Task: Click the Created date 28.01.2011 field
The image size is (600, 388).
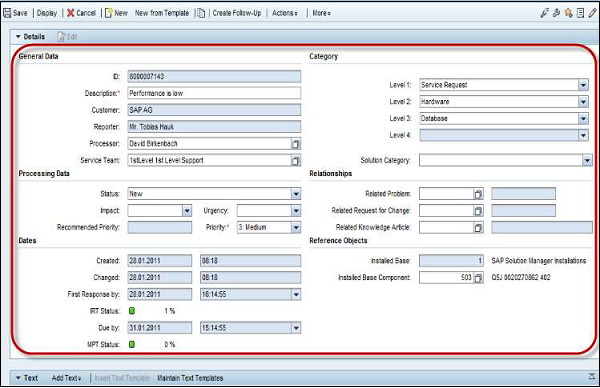Action: pos(160,261)
